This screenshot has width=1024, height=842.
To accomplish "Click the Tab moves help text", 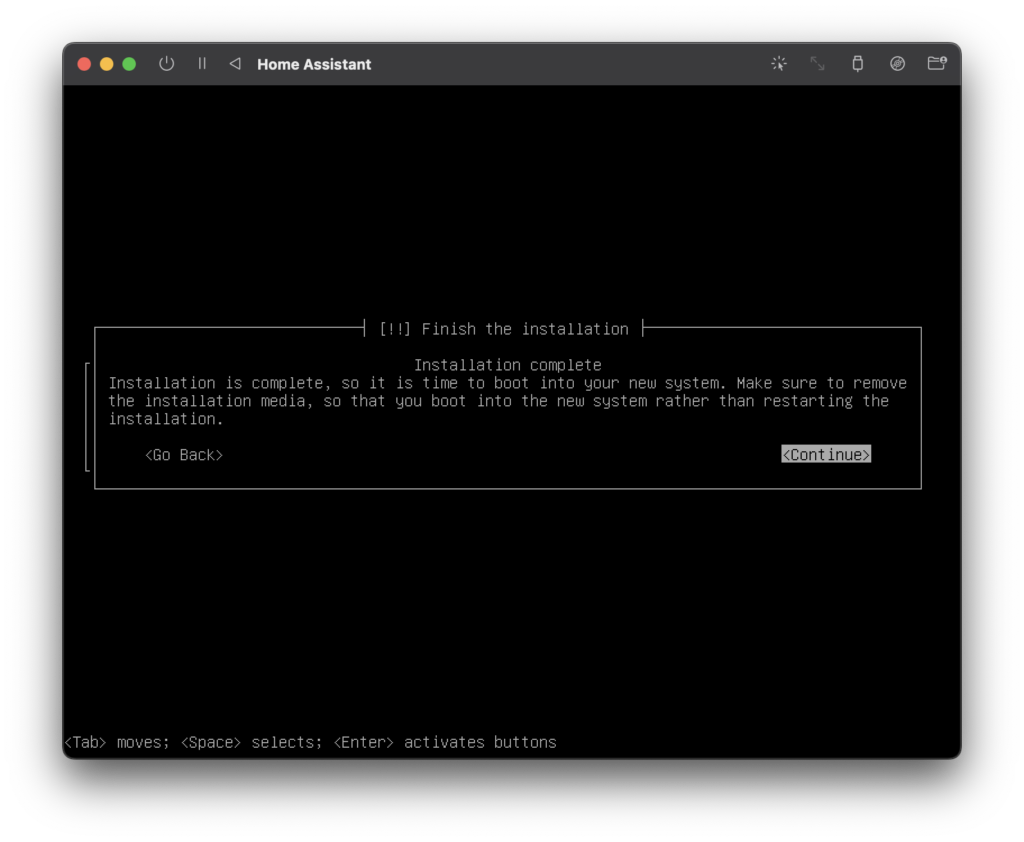I will pos(310,742).
